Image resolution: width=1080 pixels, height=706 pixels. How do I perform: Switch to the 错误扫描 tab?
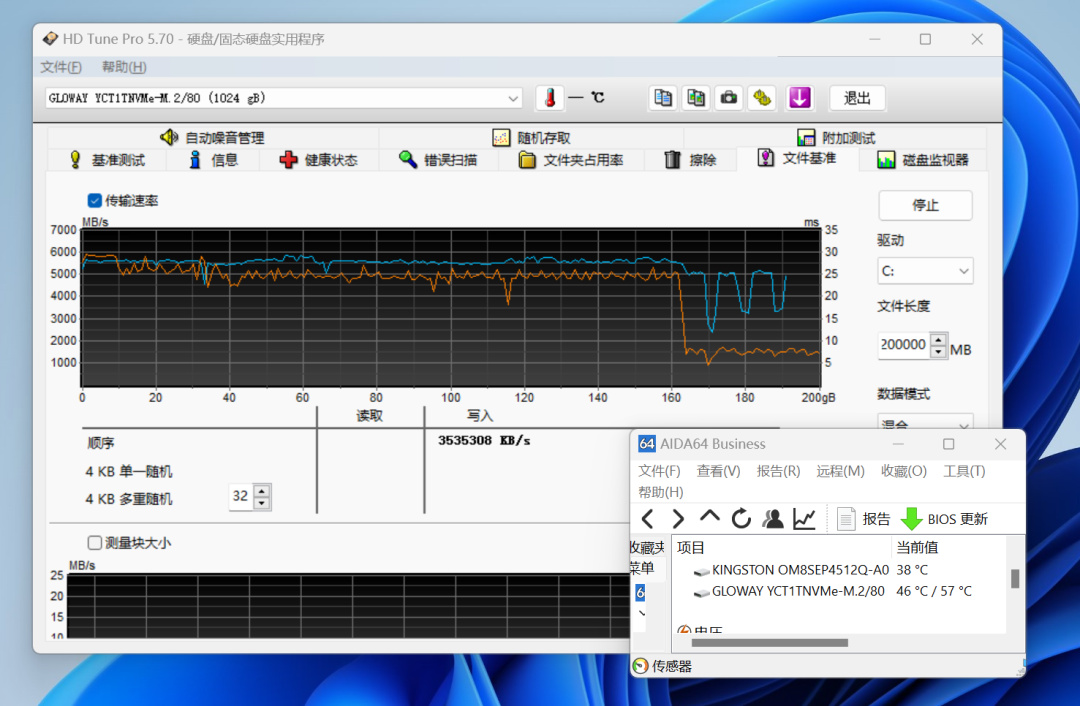437,160
